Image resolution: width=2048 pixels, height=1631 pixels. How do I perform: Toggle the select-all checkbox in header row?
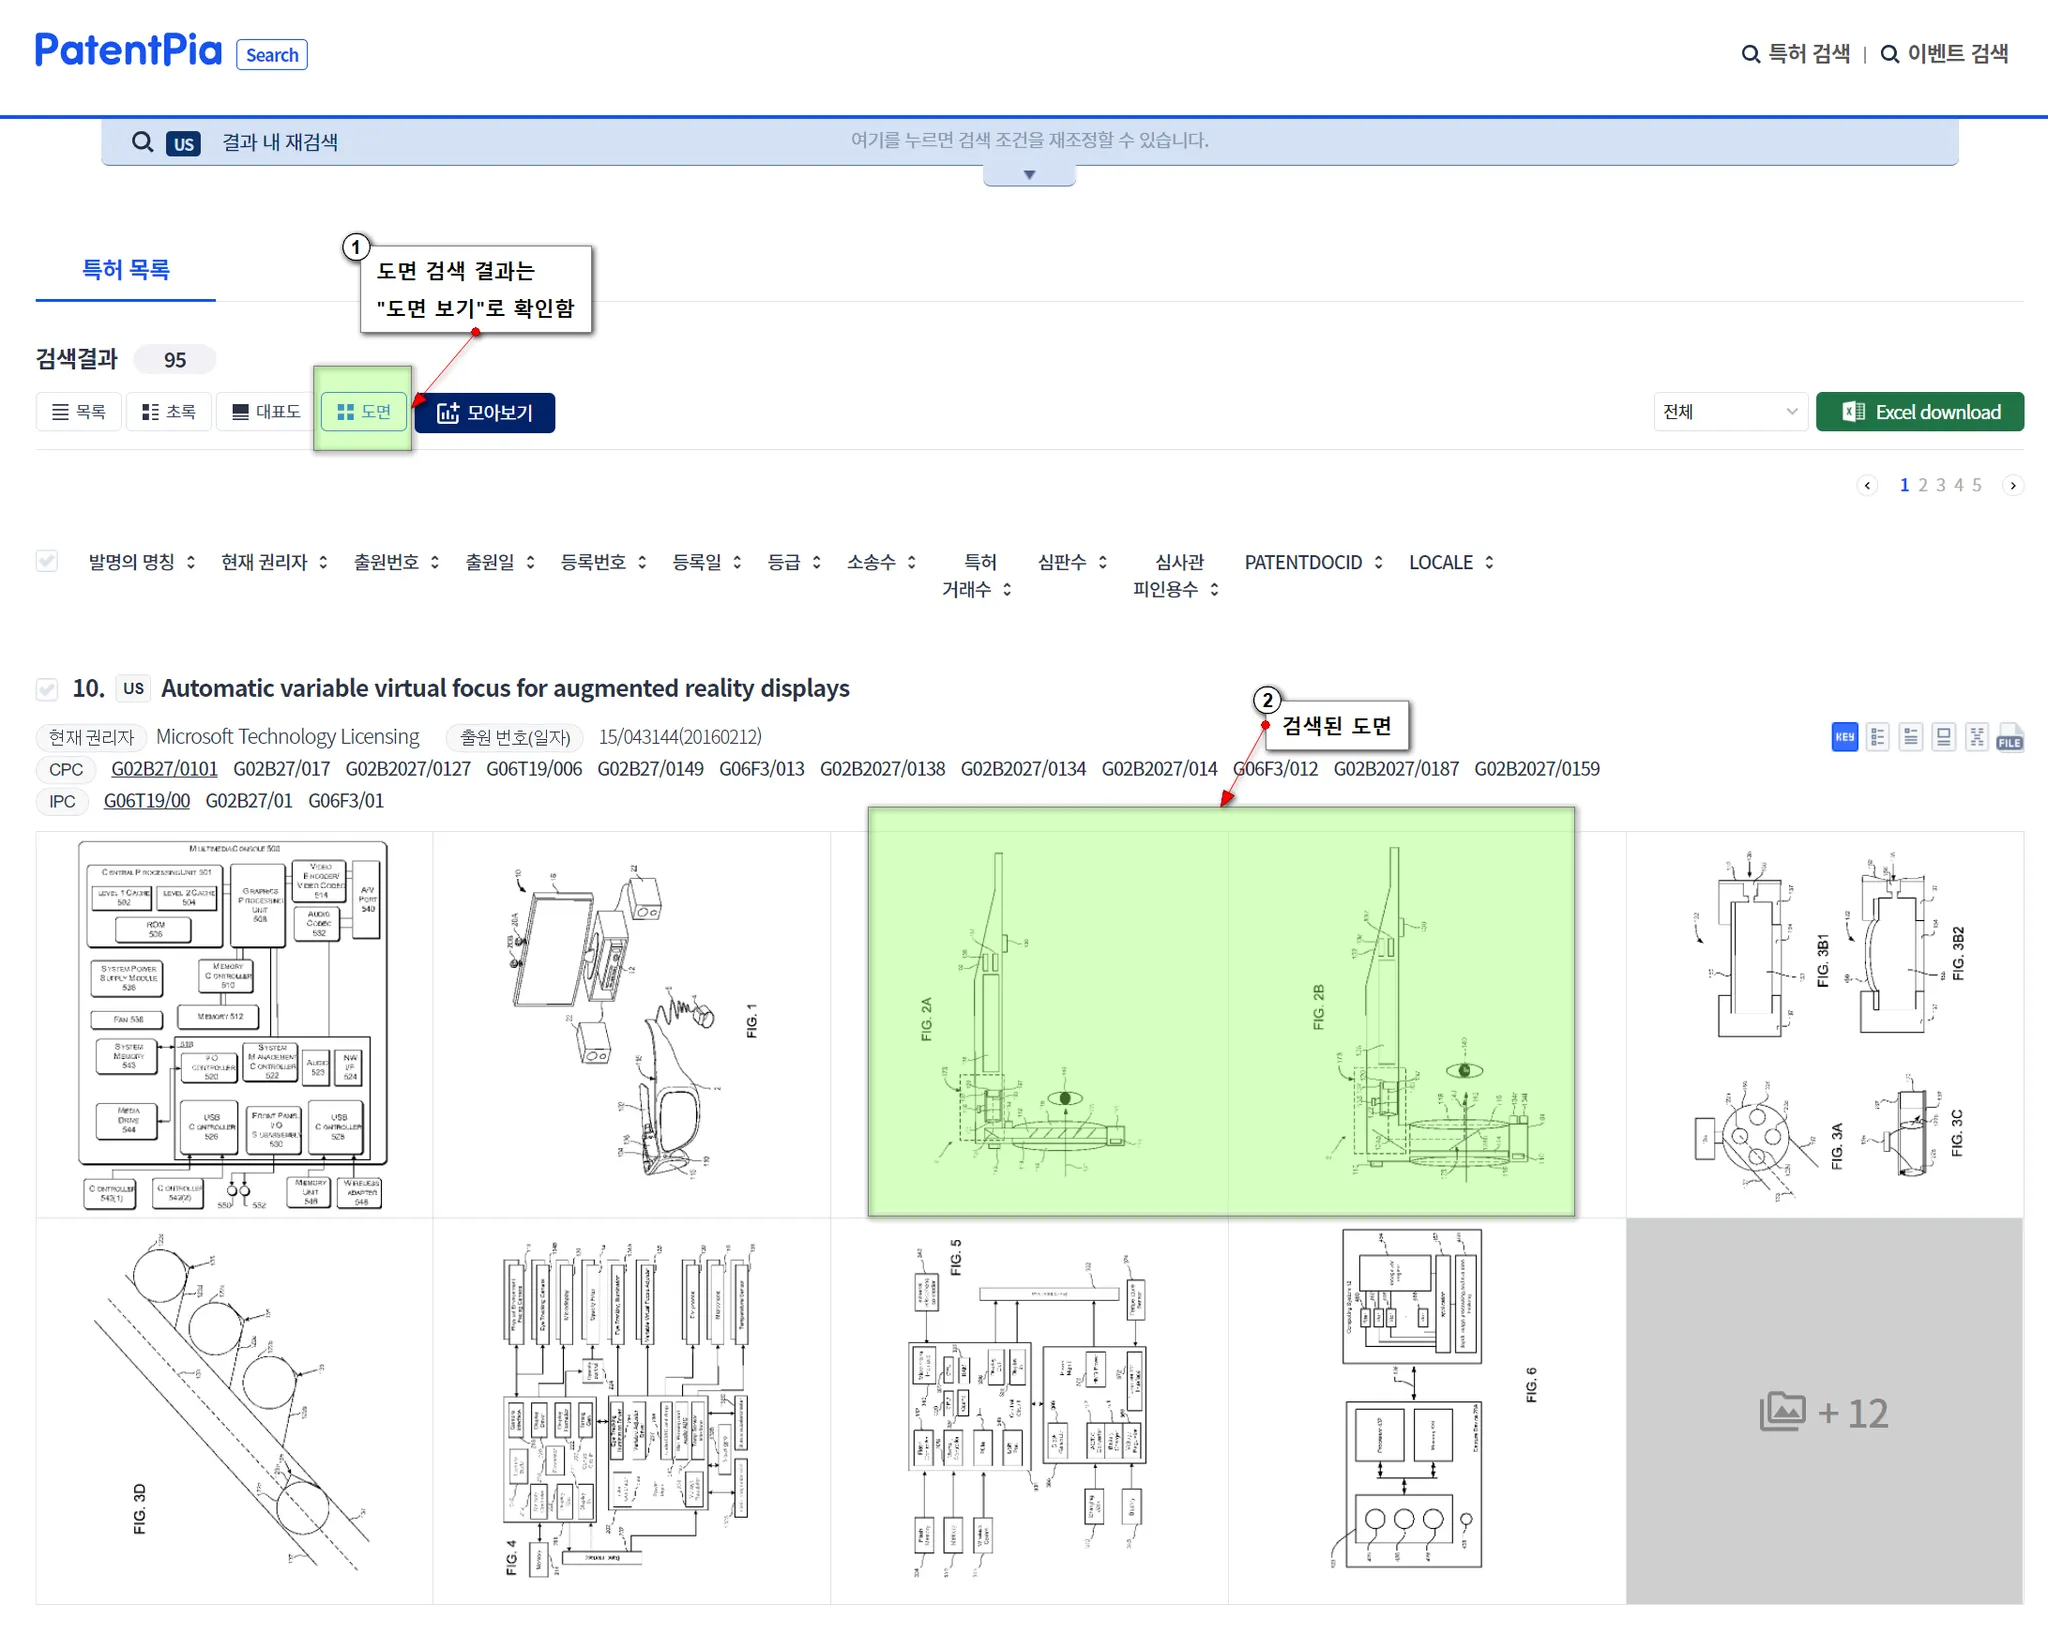(47, 560)
